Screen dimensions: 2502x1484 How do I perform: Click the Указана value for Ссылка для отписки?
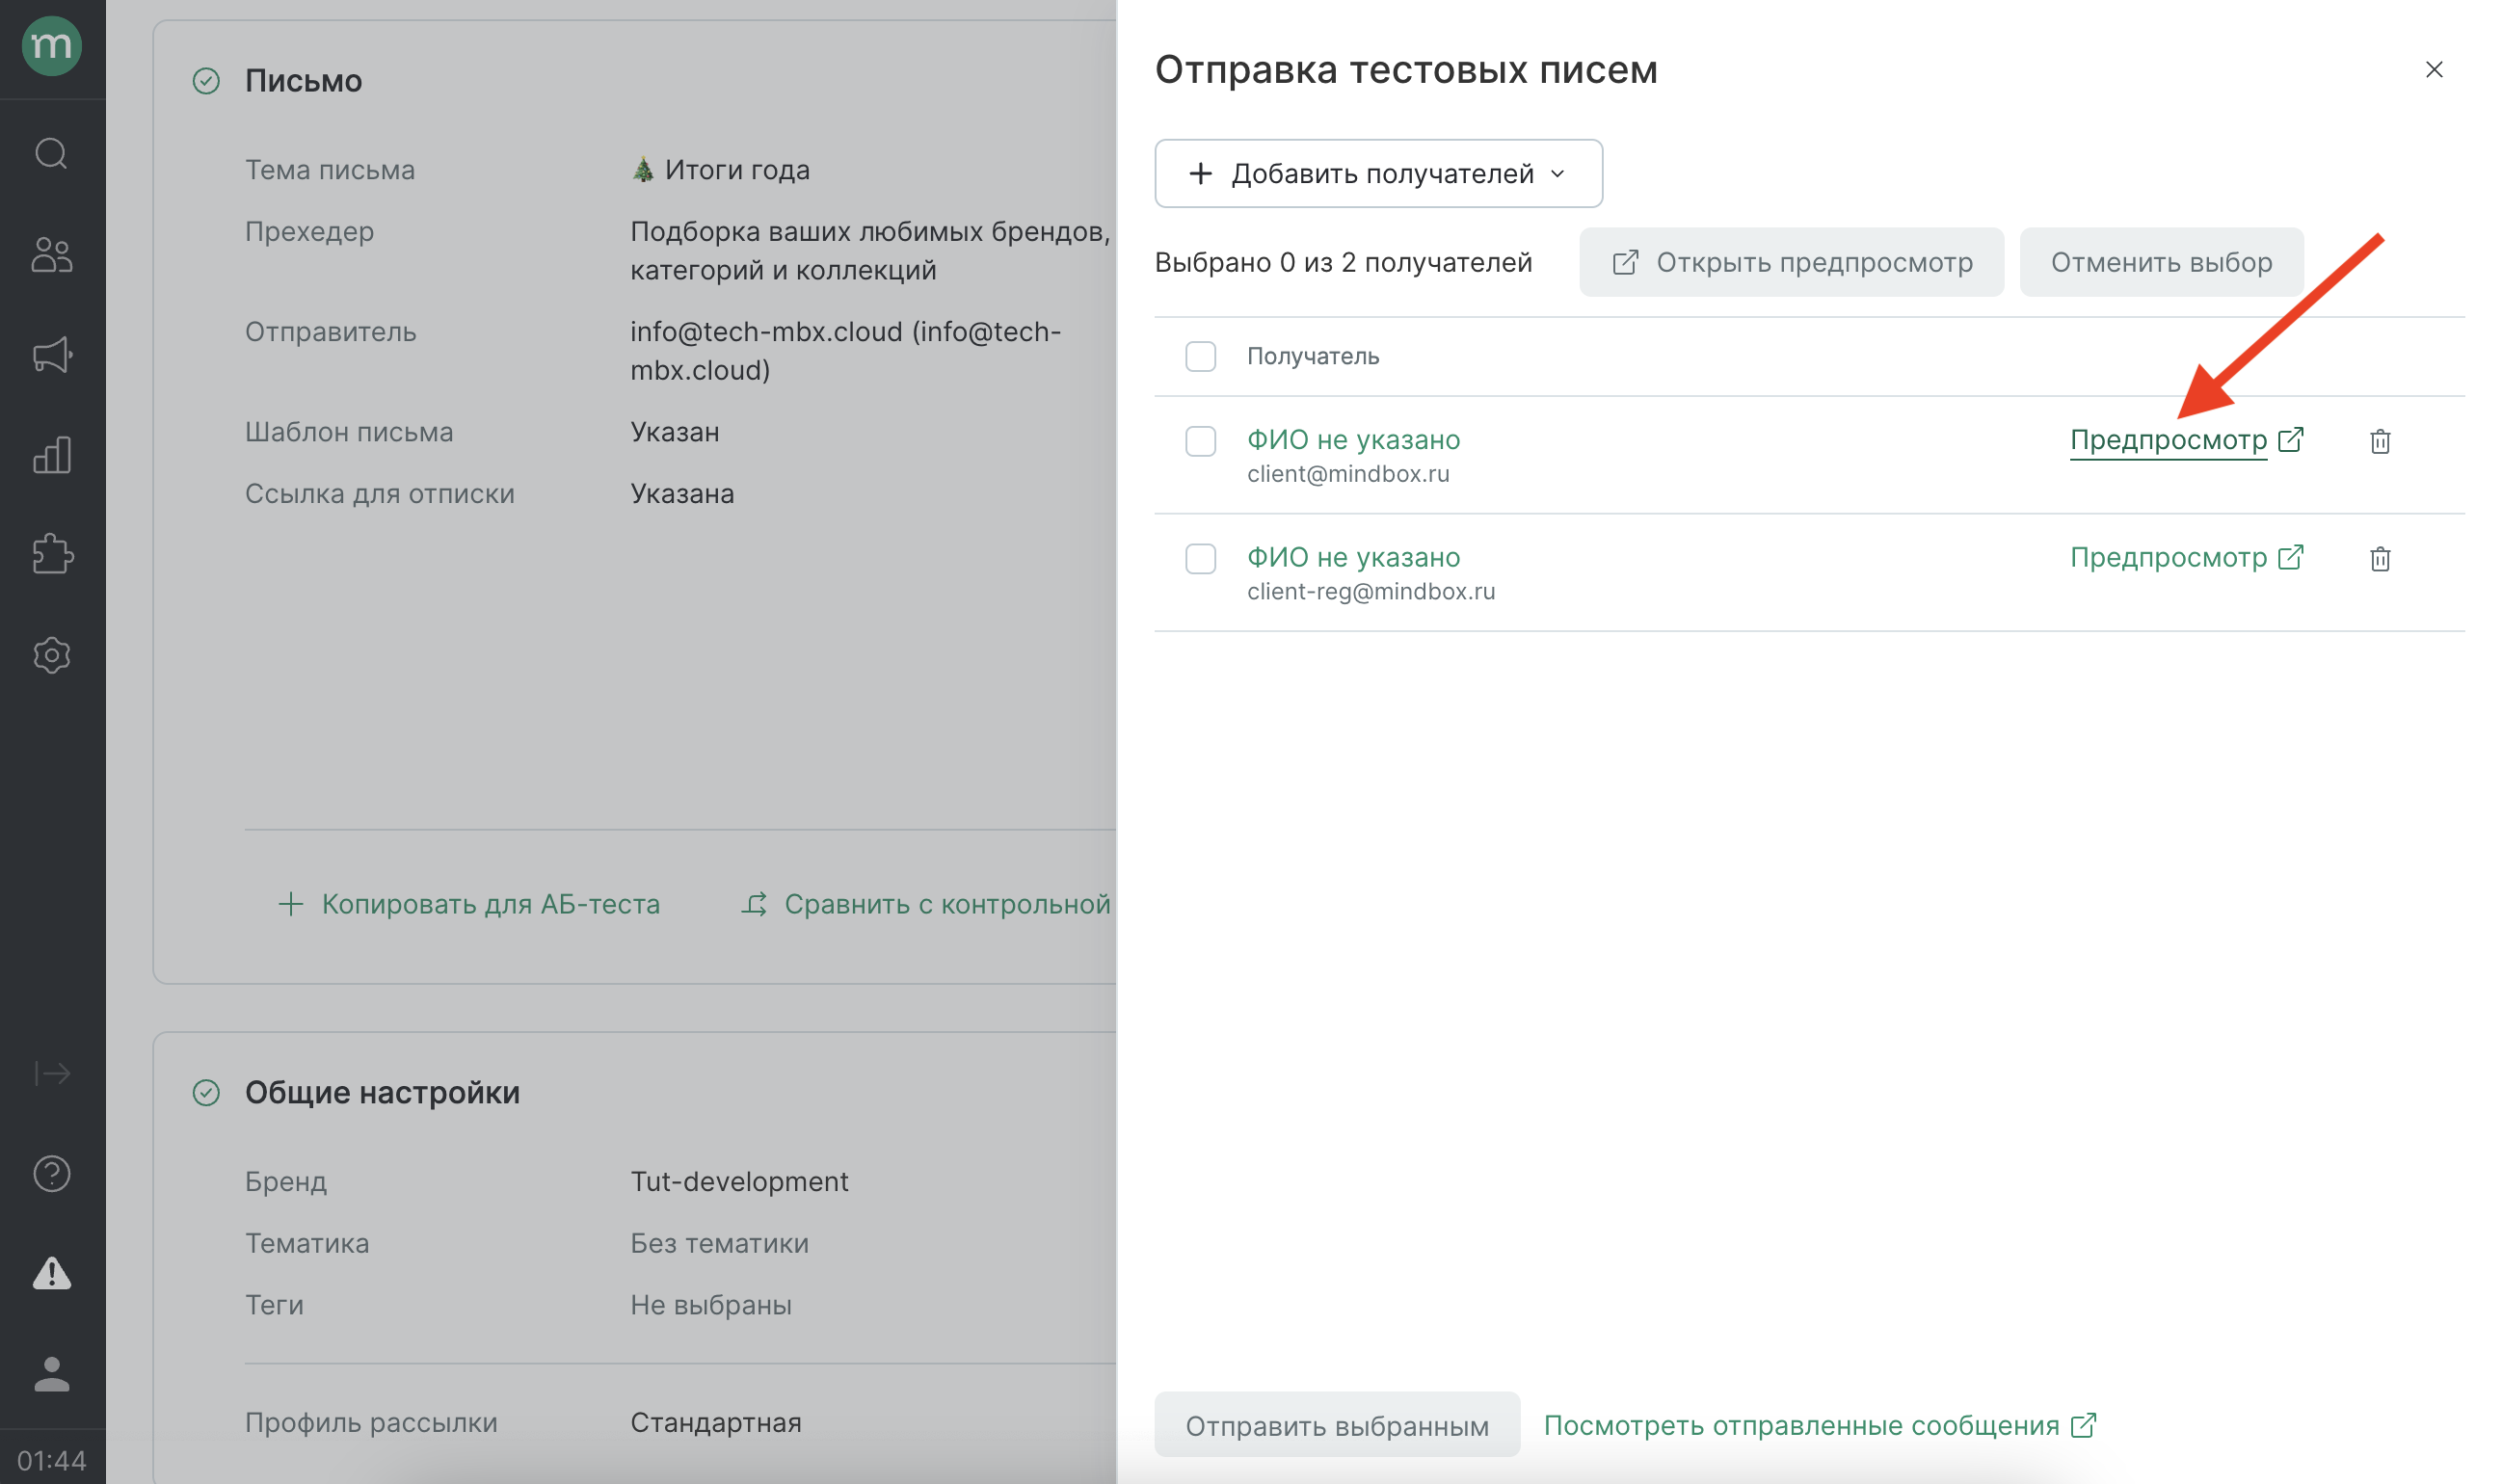[682, 494]
